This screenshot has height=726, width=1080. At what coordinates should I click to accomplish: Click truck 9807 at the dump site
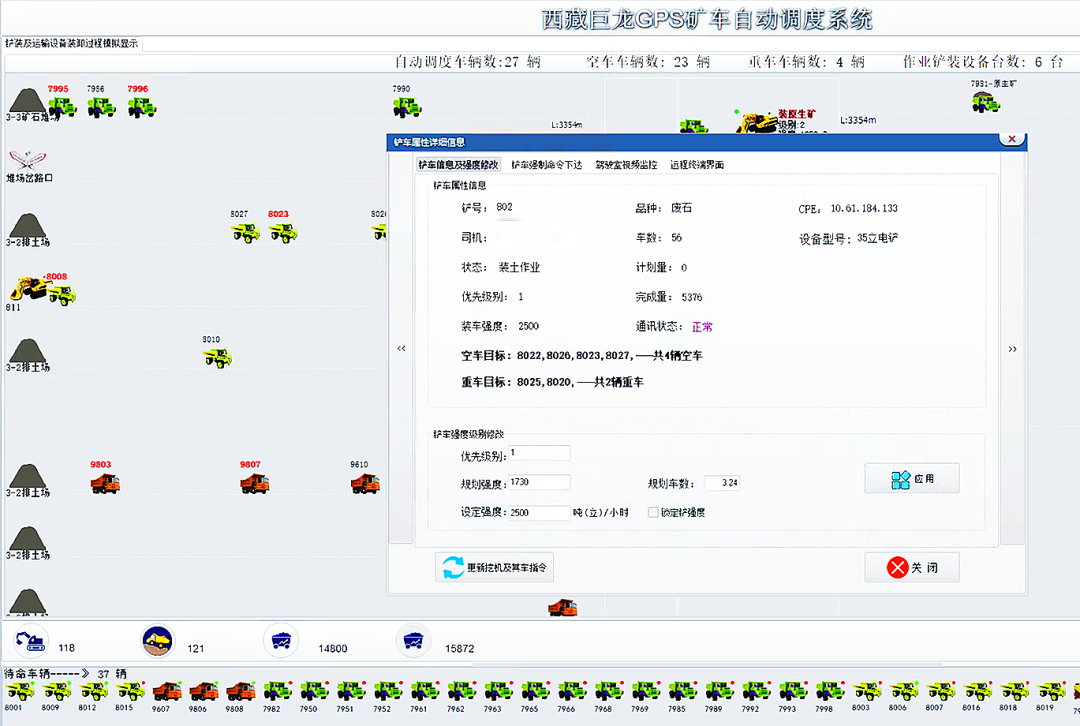pyautogui.click(x=253, y=483)
